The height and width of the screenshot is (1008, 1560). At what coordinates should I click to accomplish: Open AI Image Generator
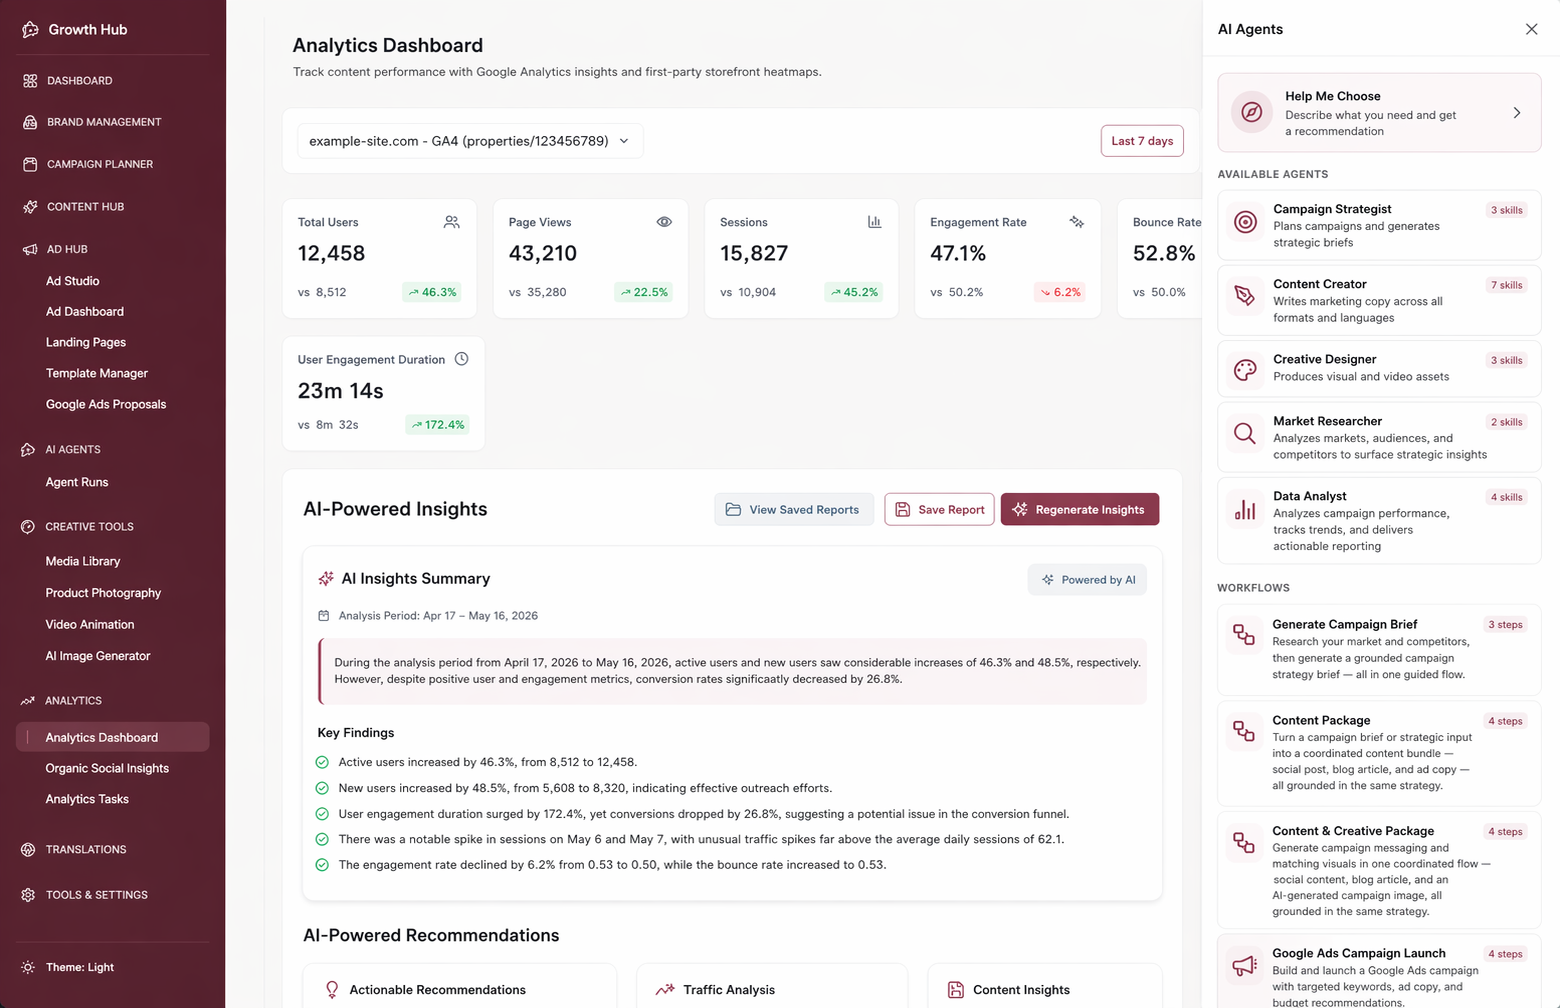[98, 656]
